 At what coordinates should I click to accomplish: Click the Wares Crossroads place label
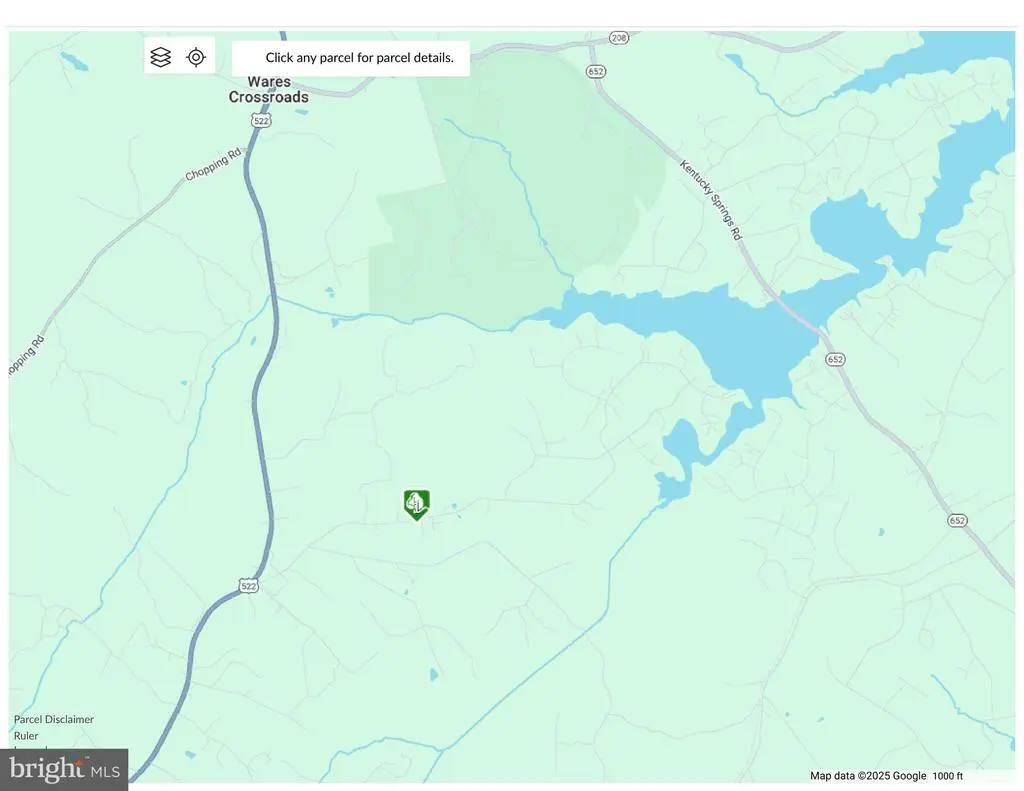(268, 90)
